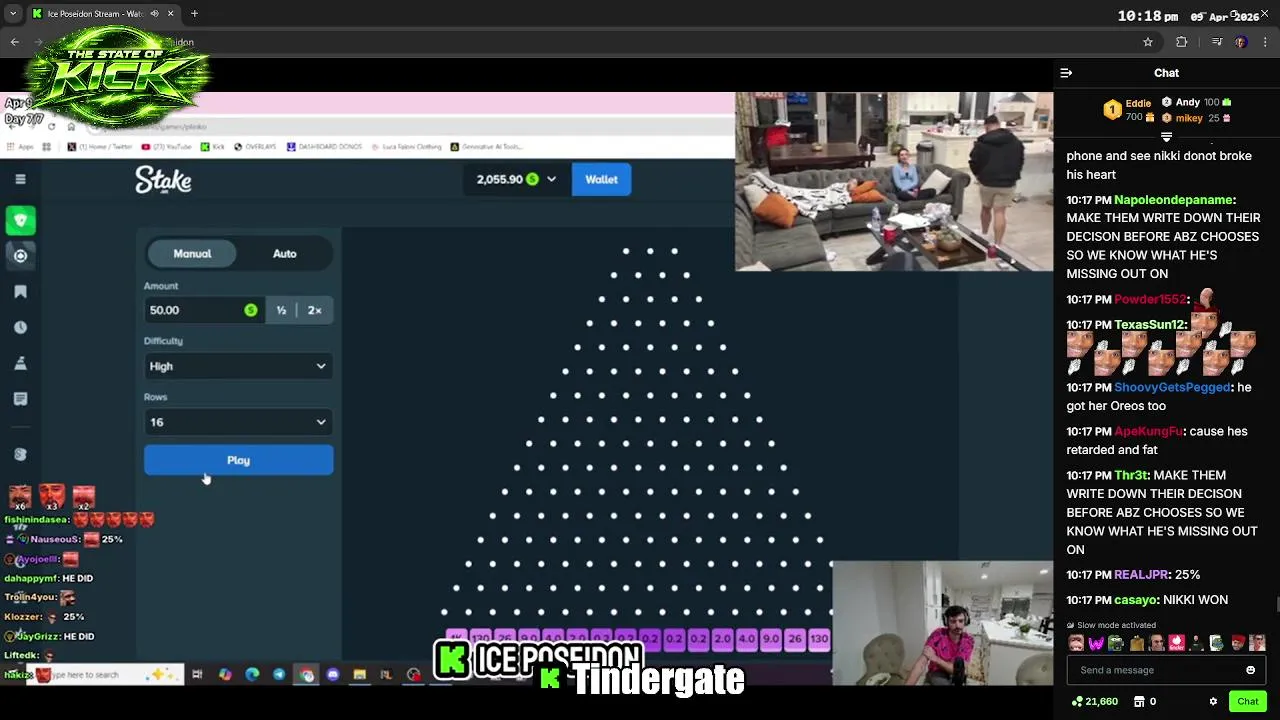Mute the Ice Poseidon Stream tab
The image size is (1280, 720).
pyautogui.click(x=154, y=14)
